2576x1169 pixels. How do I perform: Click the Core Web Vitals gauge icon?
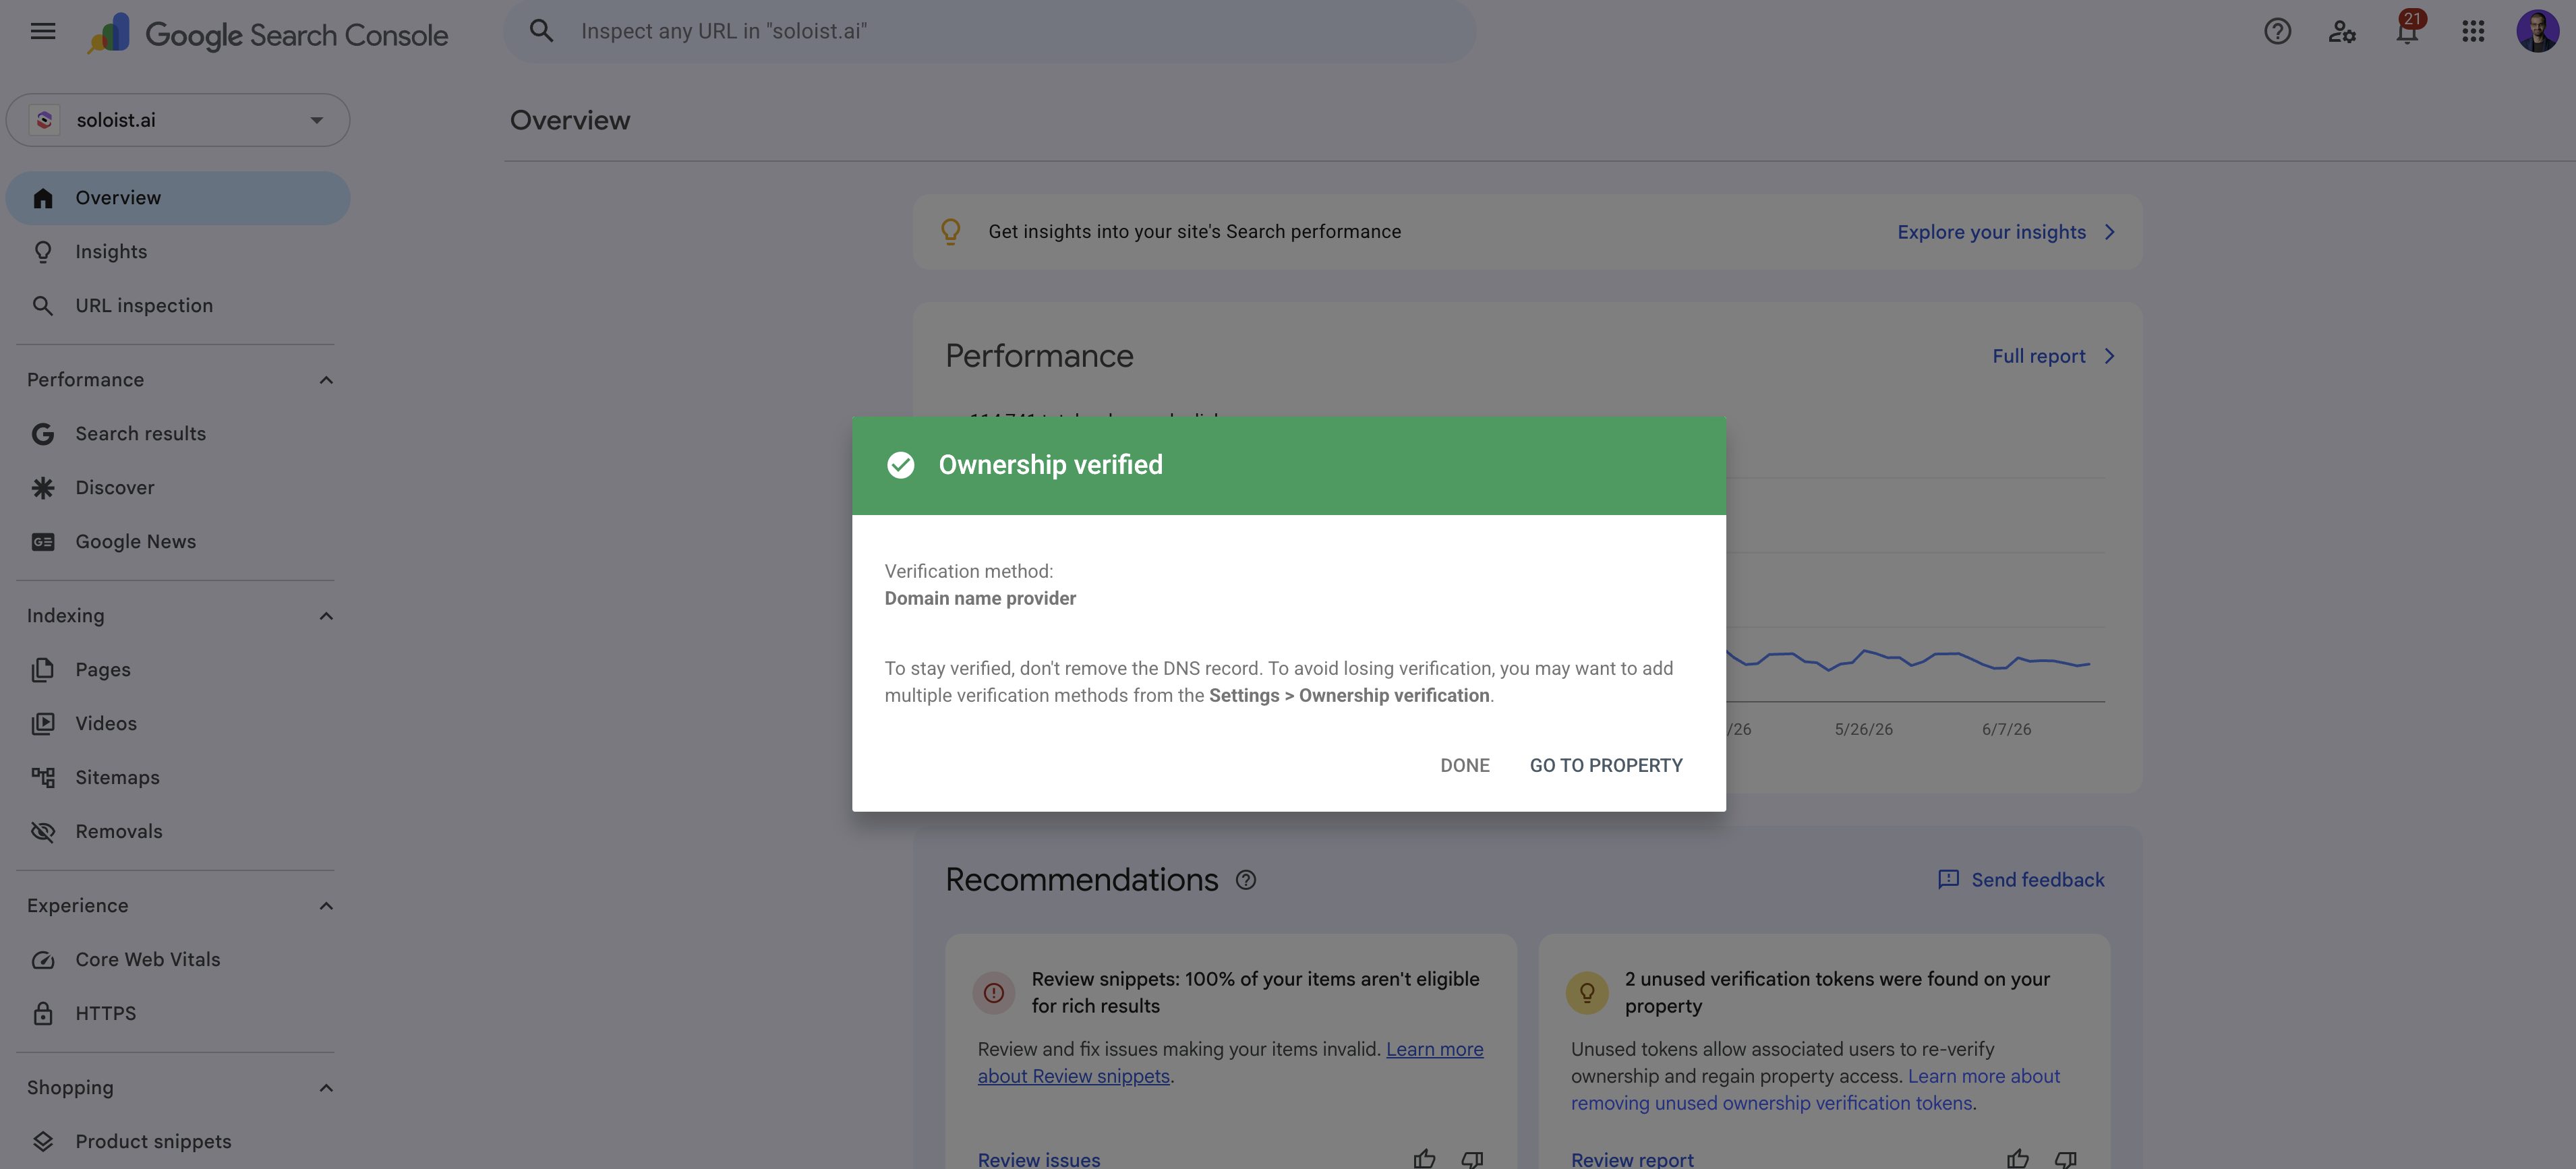42,960
